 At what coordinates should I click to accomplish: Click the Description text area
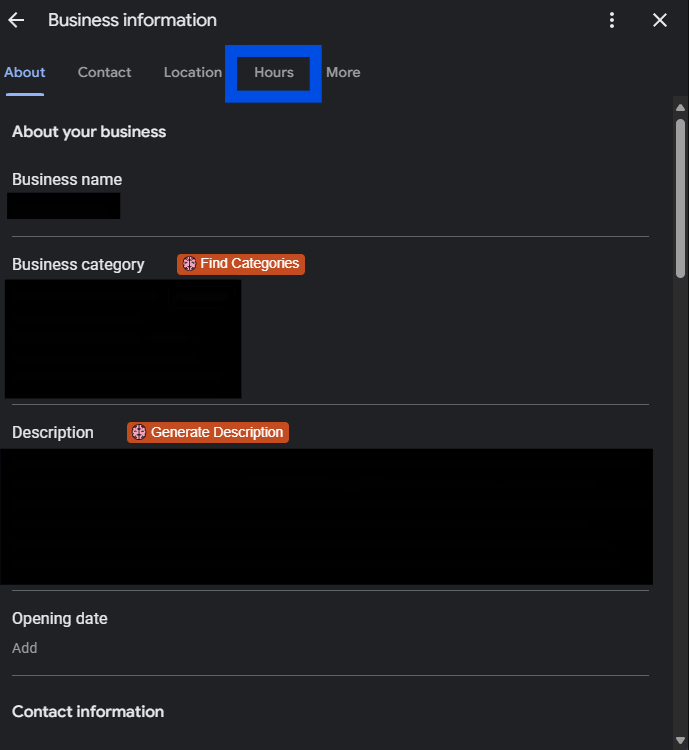tap(326, 516)
